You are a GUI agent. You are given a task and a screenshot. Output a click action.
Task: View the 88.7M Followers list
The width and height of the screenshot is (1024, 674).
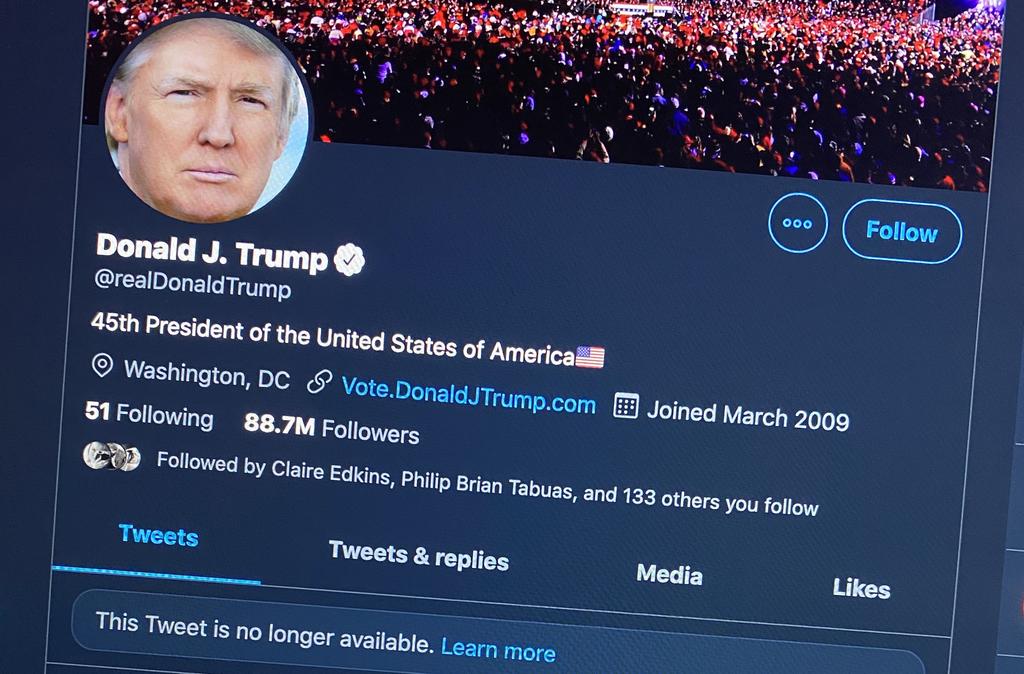(x=332, y=428)
